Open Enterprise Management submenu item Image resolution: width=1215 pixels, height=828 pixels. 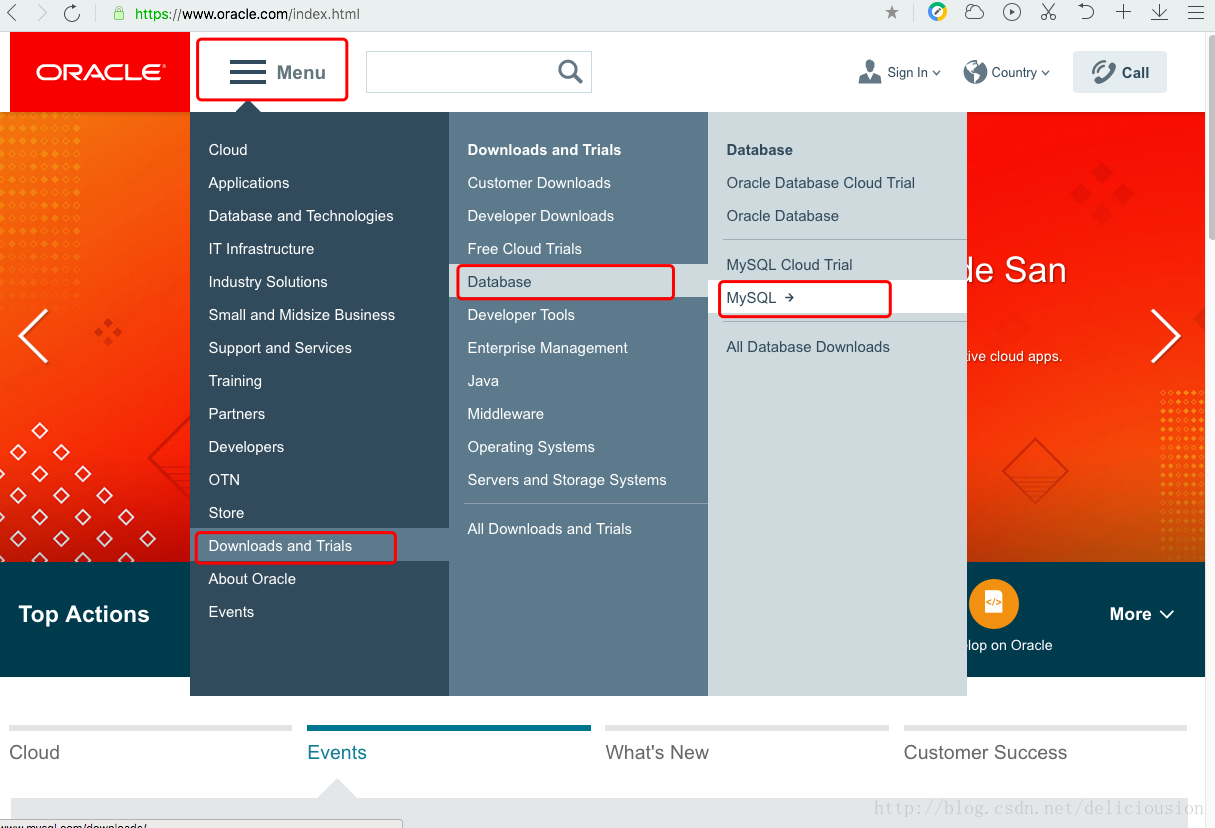click(548, 348)
